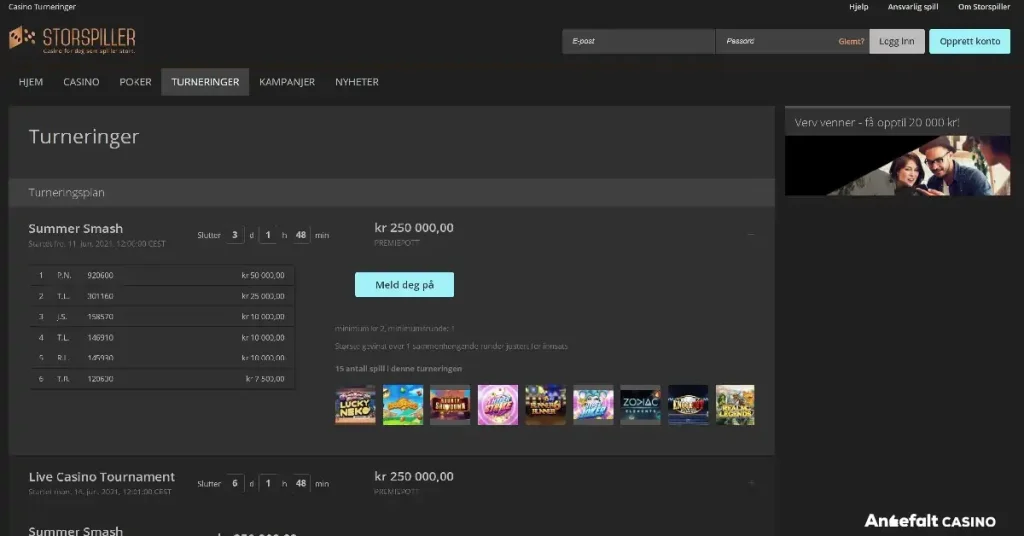This screenshot has width=1024, height=536.
Task: Open the Verv venner promo banner
Action: tap(897, 165)
